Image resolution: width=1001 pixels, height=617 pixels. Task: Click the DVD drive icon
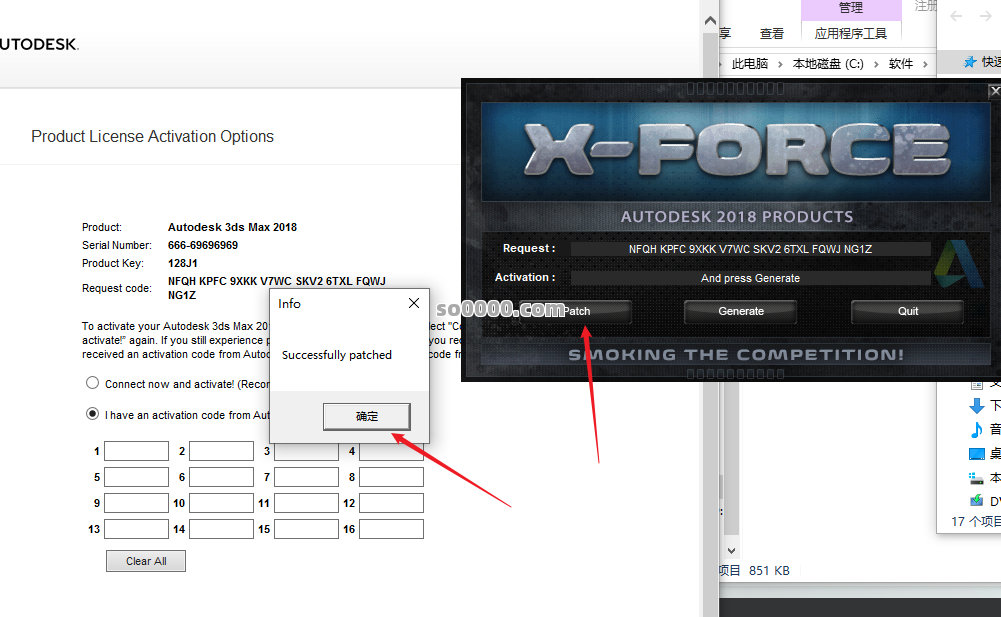(x=977, y=501)
